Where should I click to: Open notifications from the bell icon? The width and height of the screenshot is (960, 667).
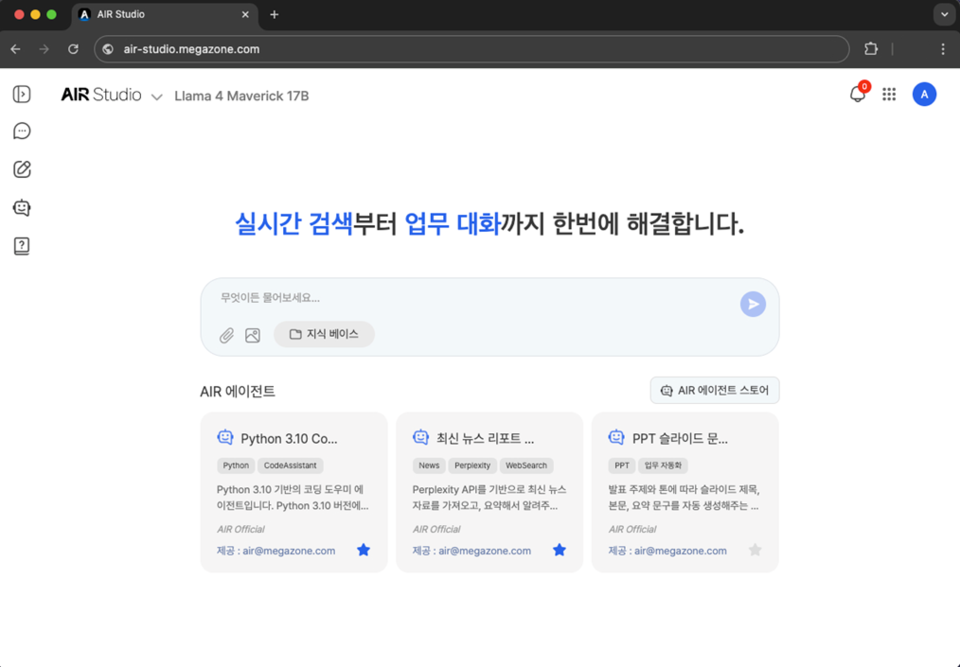click(857, 94)
